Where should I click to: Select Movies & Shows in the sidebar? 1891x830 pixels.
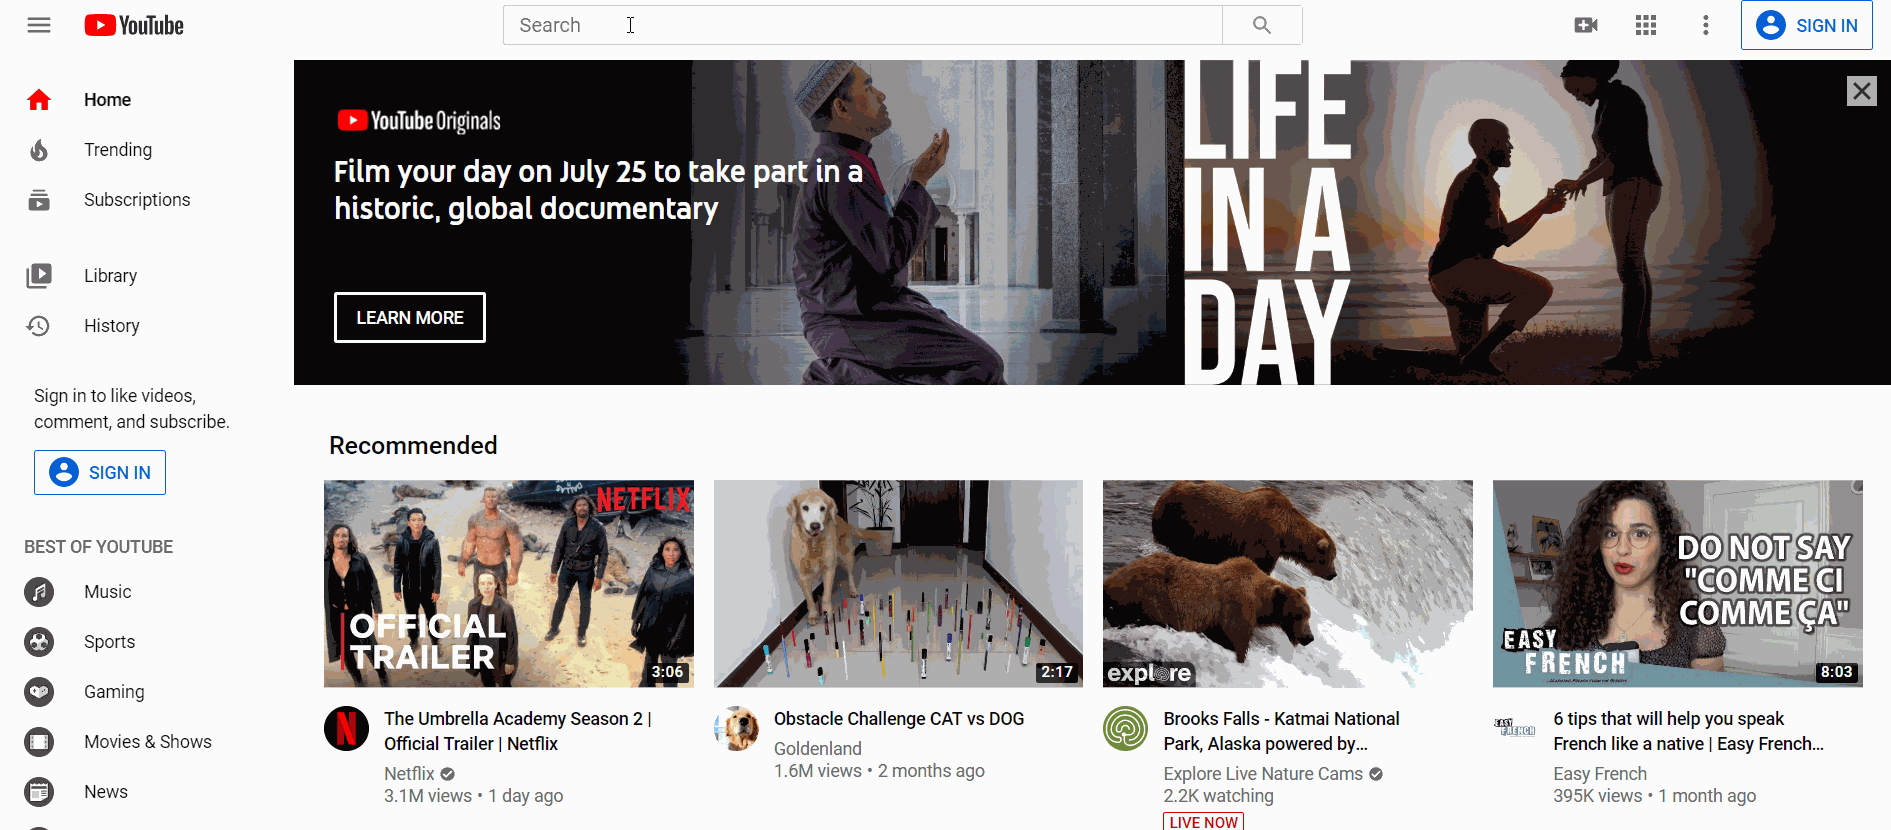pyautogui.click(x=147, y=742)
